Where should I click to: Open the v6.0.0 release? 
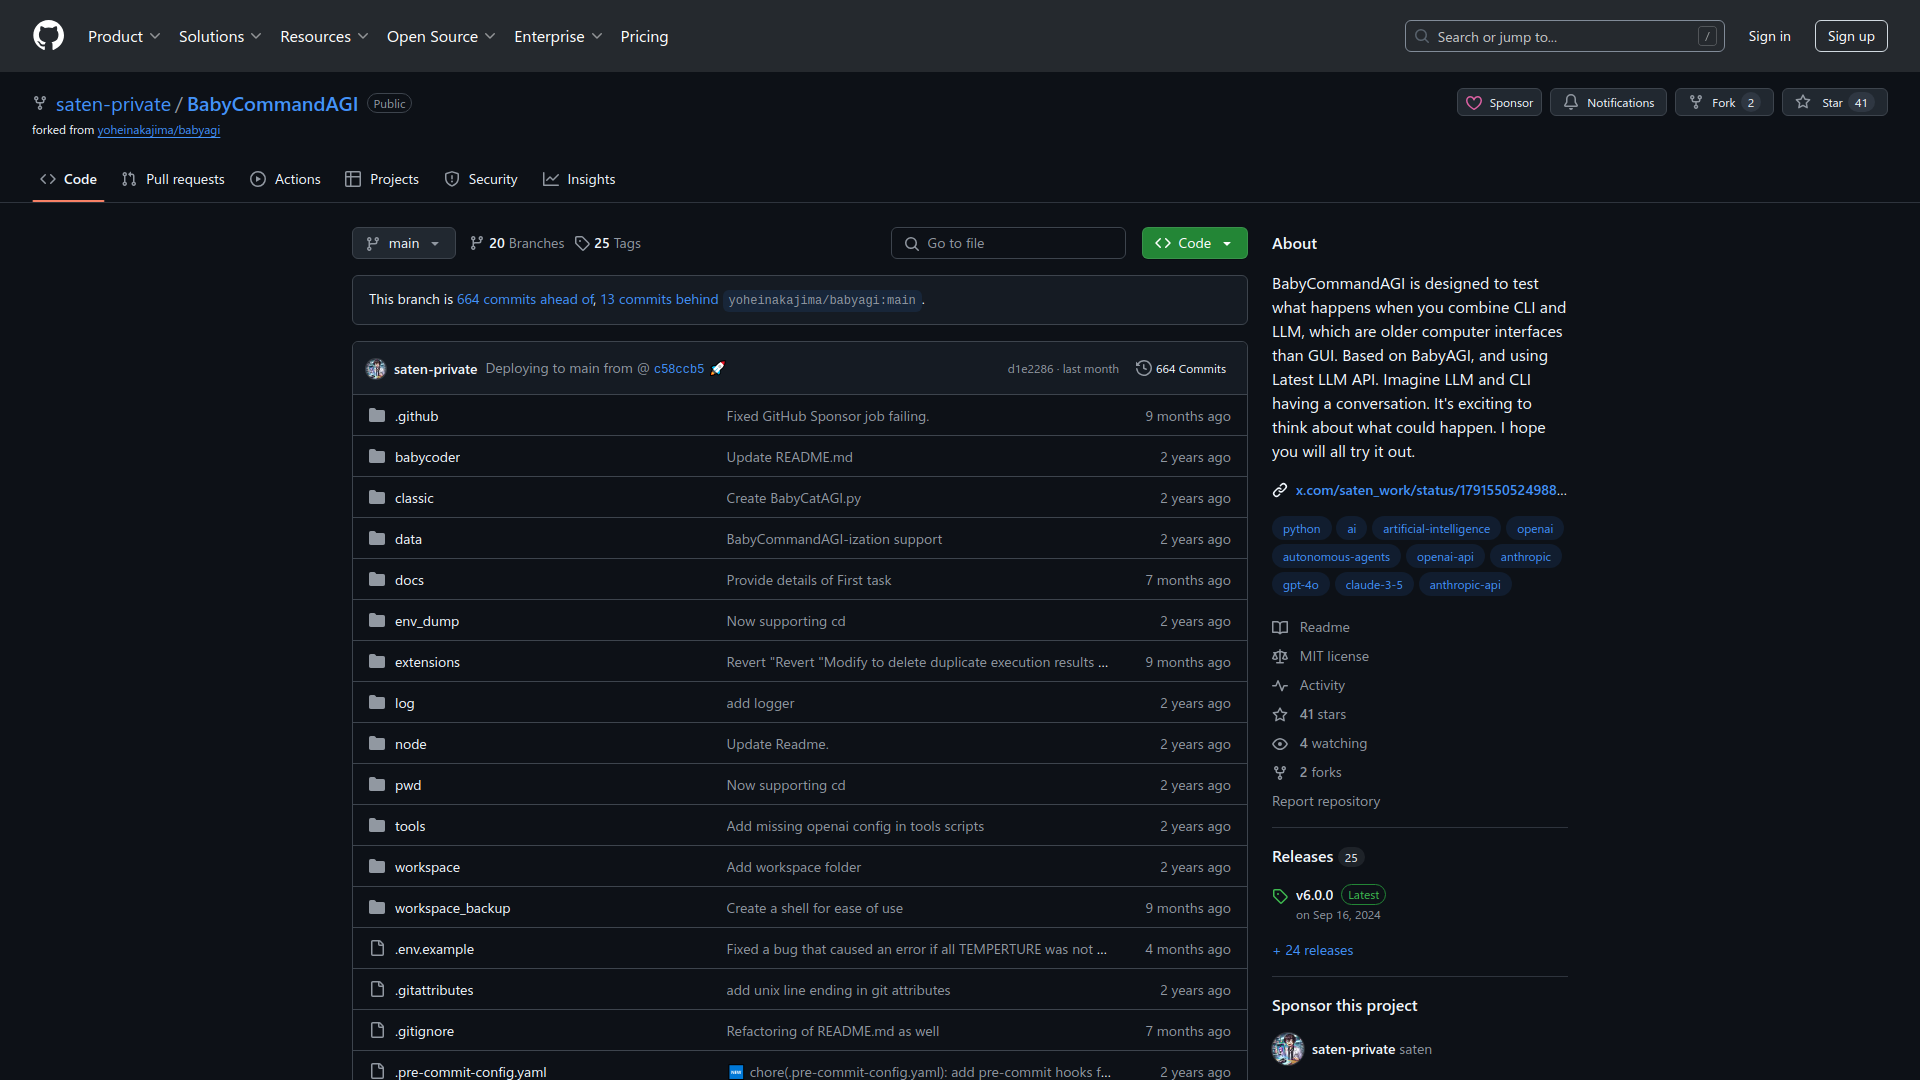(x=1314, y=895)
